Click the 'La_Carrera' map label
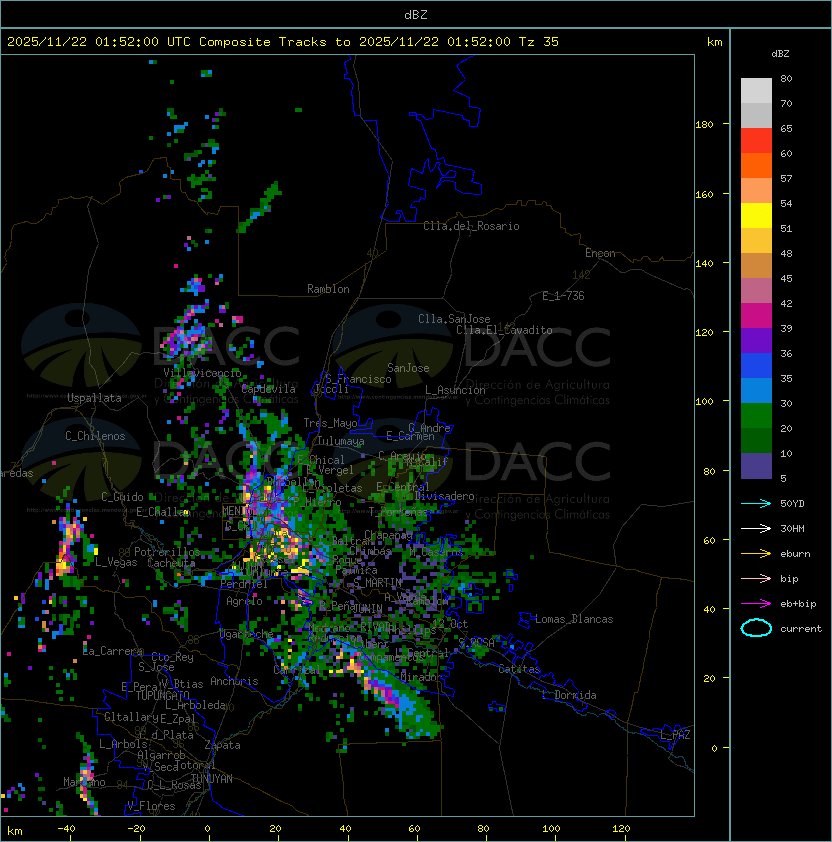Image resolution: width=832 pixels, height=842 pixels. [x=113, y=651]
